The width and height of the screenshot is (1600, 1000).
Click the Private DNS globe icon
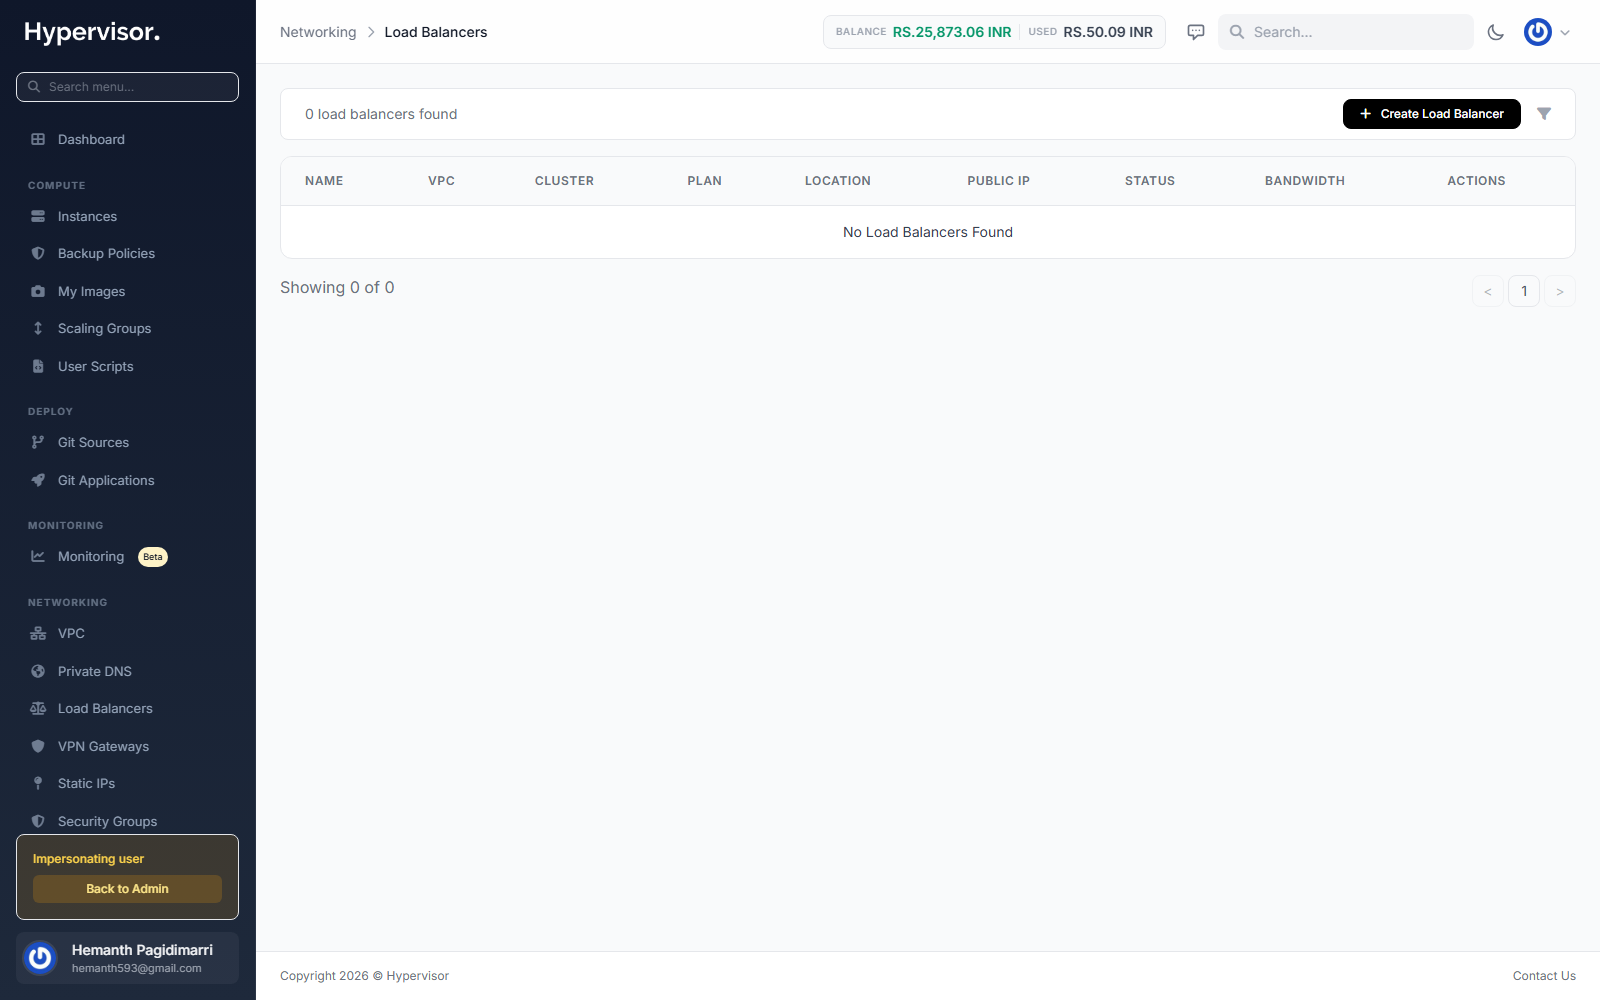coord(38,671)
